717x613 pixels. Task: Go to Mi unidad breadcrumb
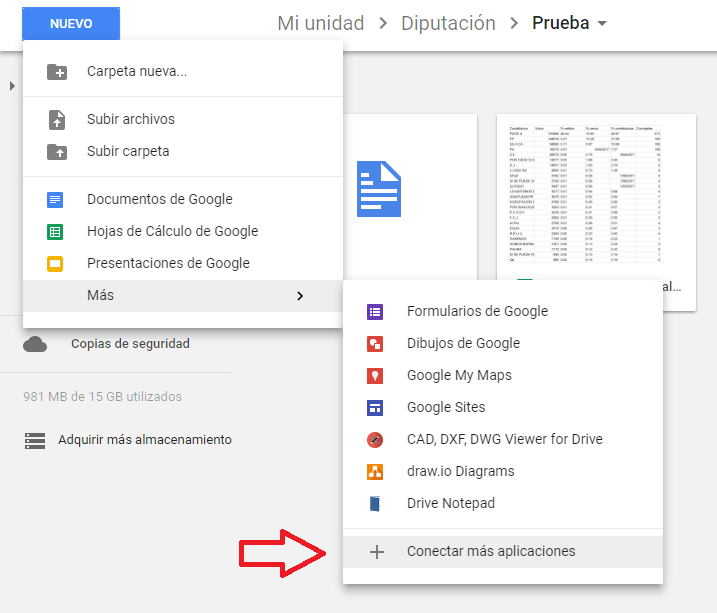coord(321,23)
